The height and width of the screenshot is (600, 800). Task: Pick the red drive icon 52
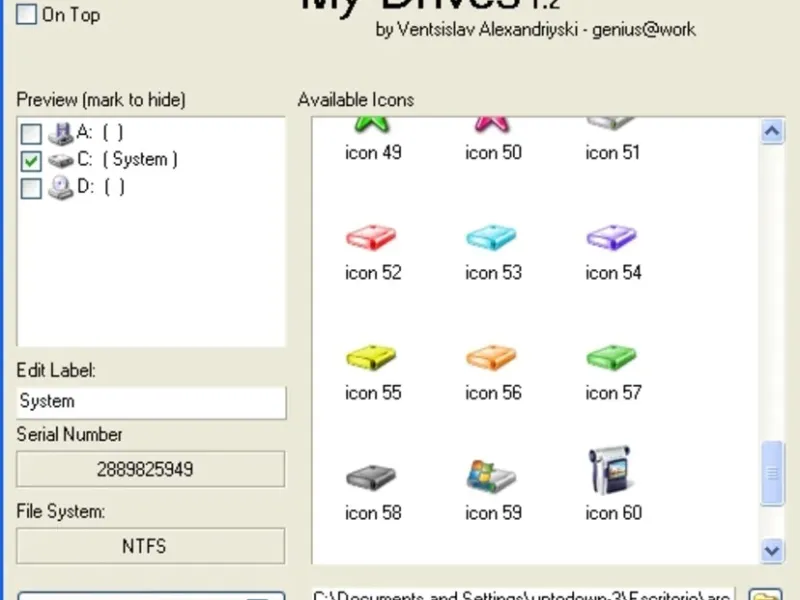click(371, 237)
